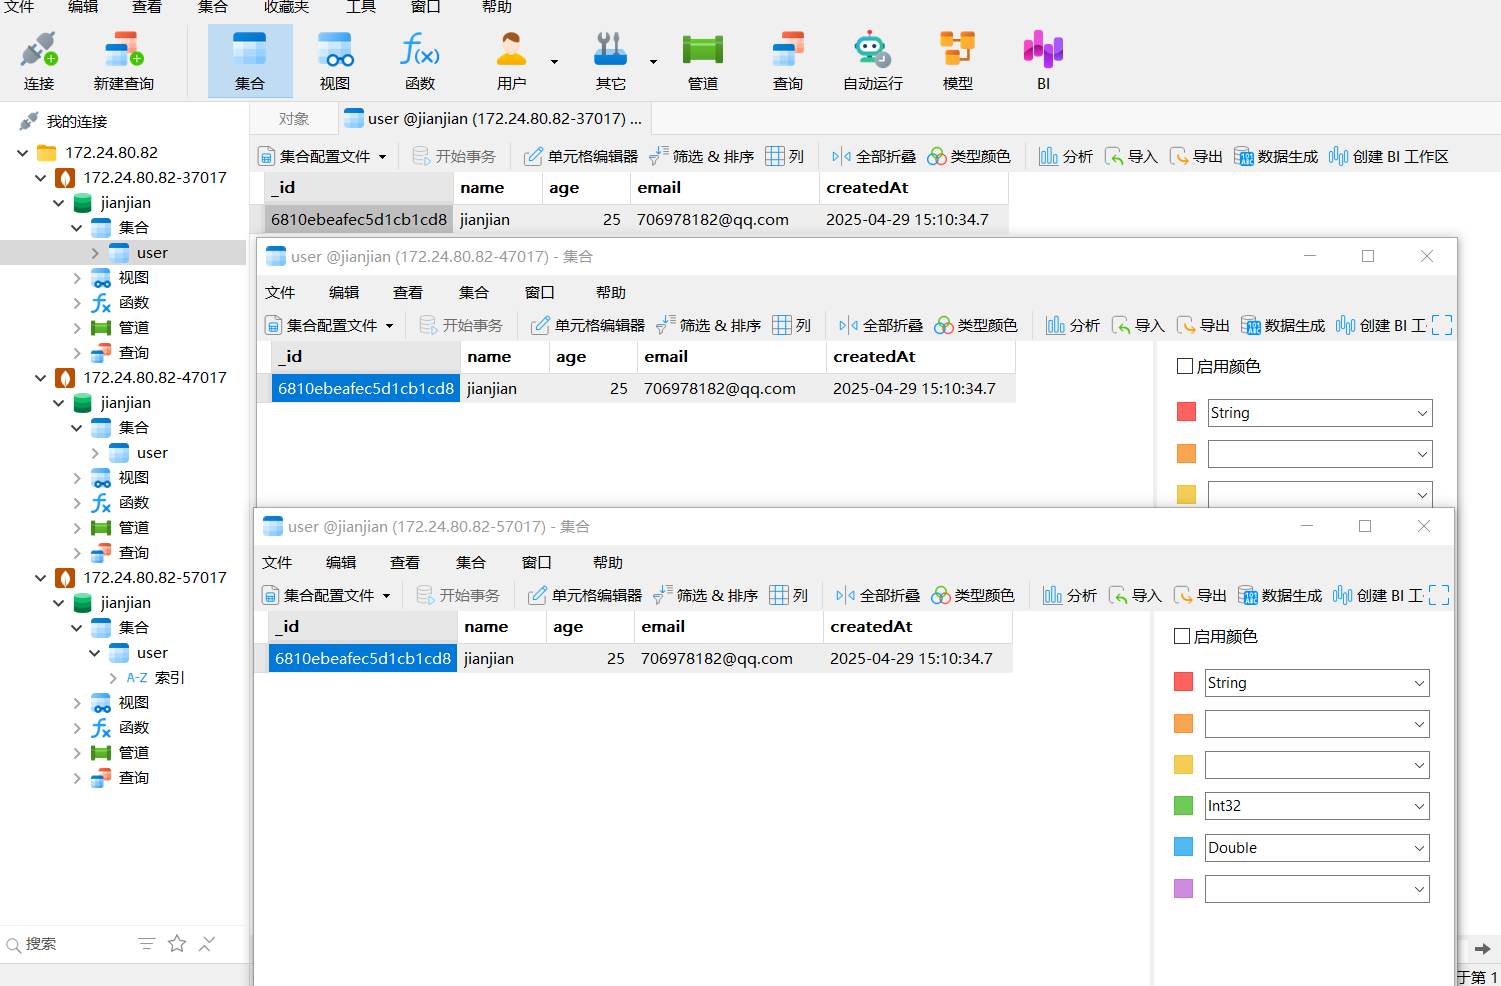Click 导出 in the 57017 window toolbar
Image resolution: width=1501 pixels, height=986 pixels.
pyautogui.click(x=1200, y=595)
